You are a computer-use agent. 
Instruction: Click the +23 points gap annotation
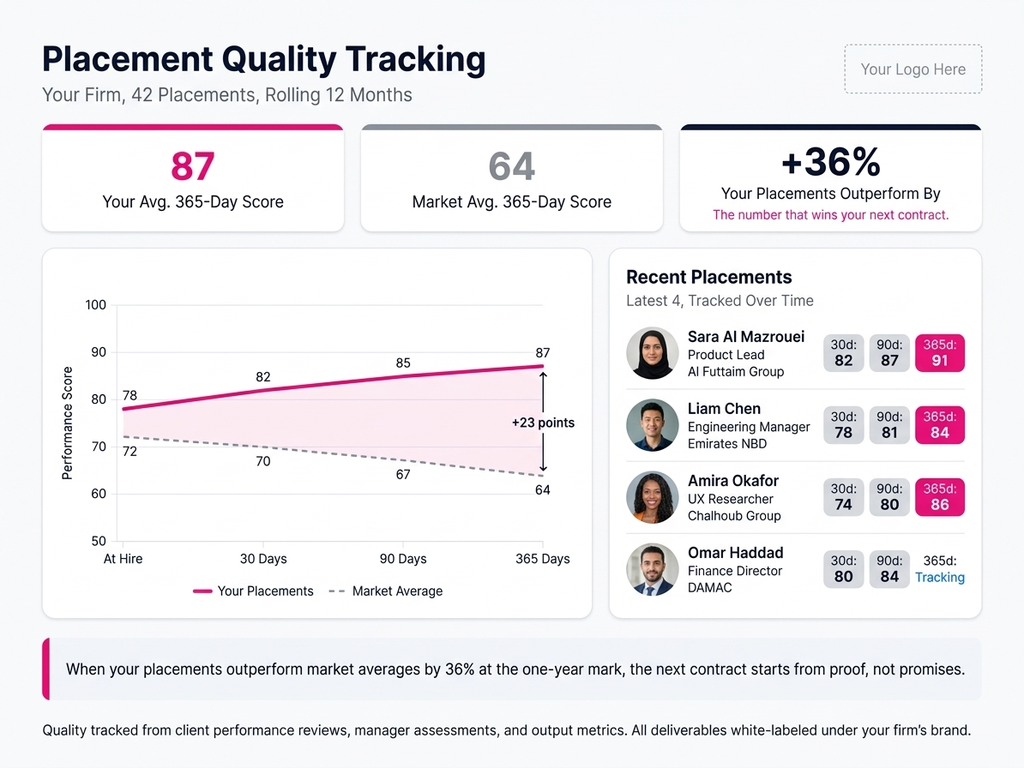click(543, 422)
